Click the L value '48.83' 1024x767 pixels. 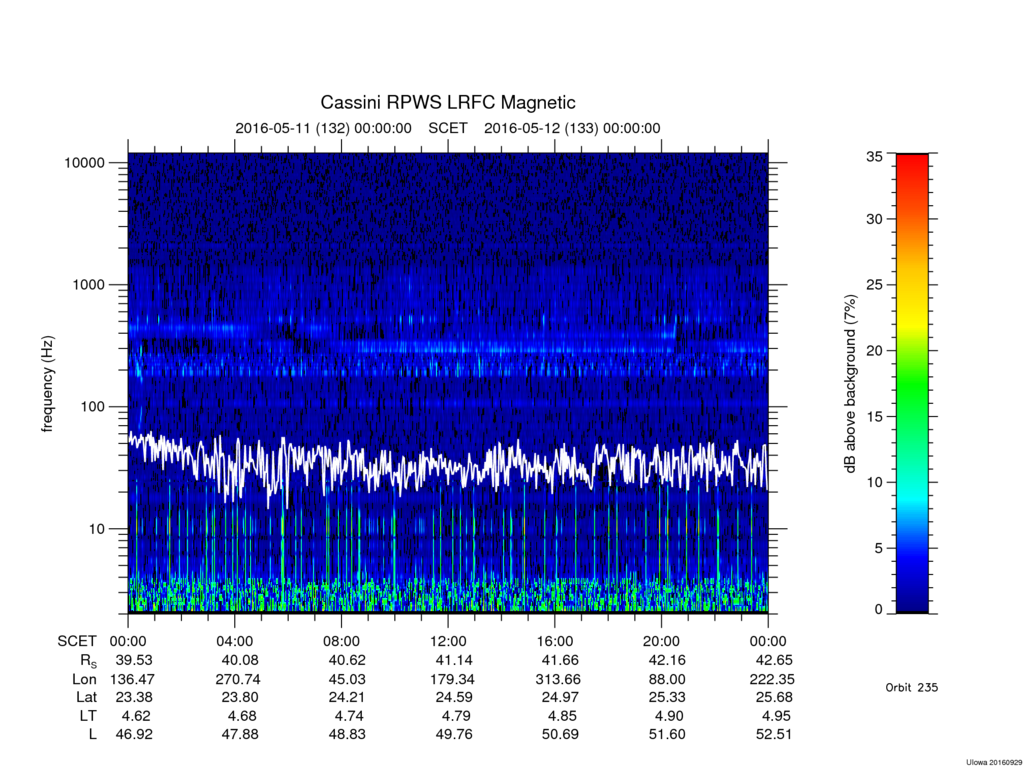[347, 734]
